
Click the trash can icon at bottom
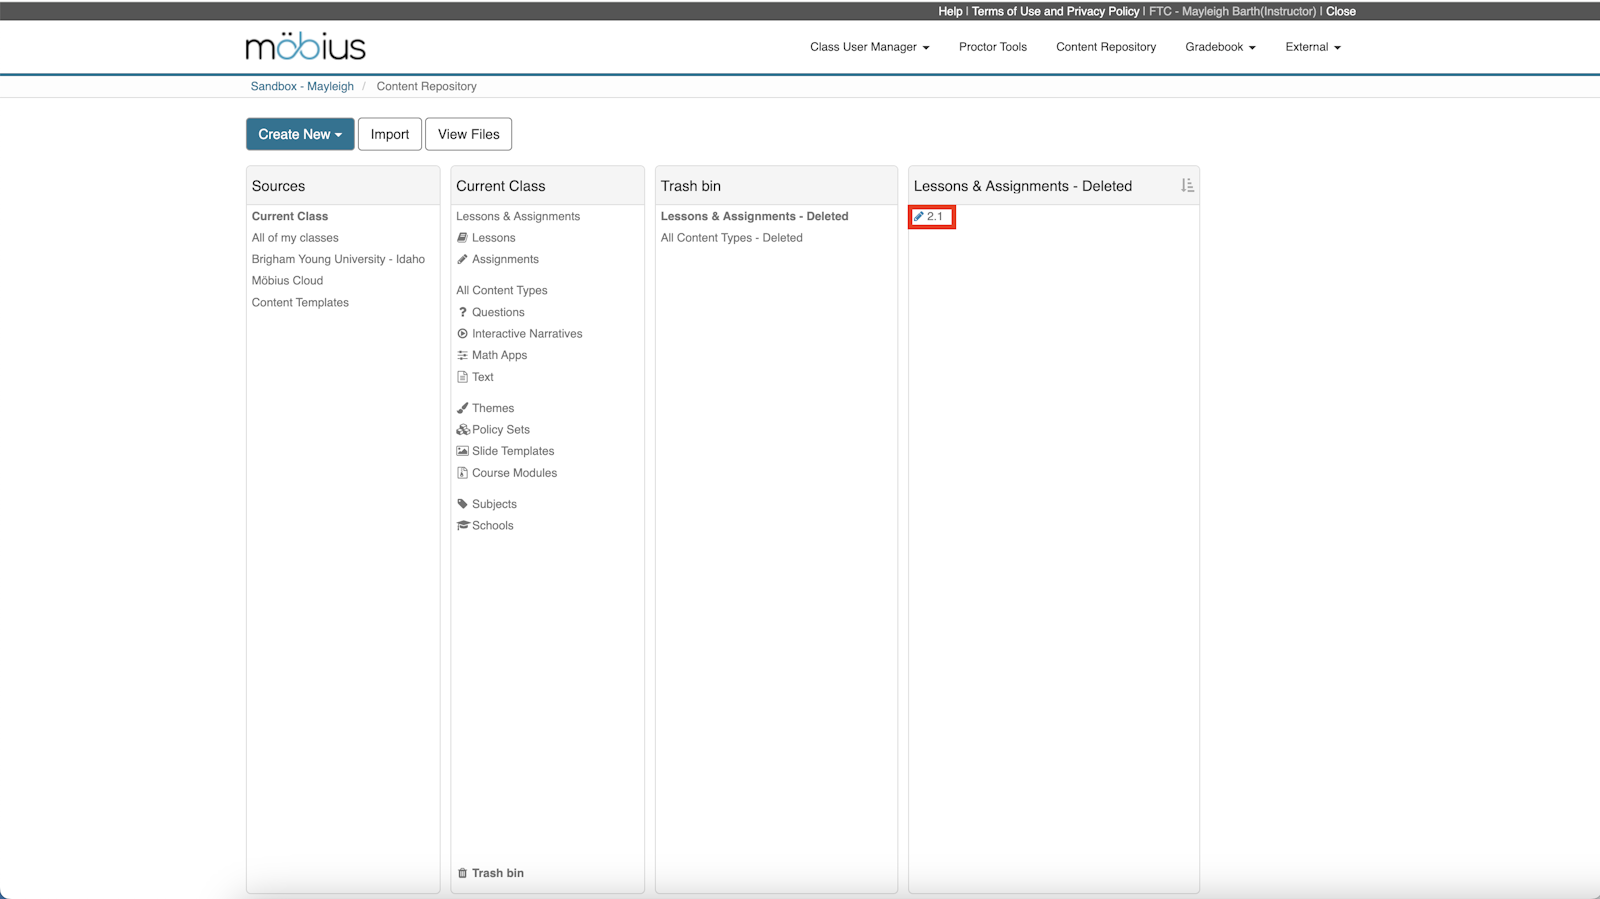click(462, 873)
